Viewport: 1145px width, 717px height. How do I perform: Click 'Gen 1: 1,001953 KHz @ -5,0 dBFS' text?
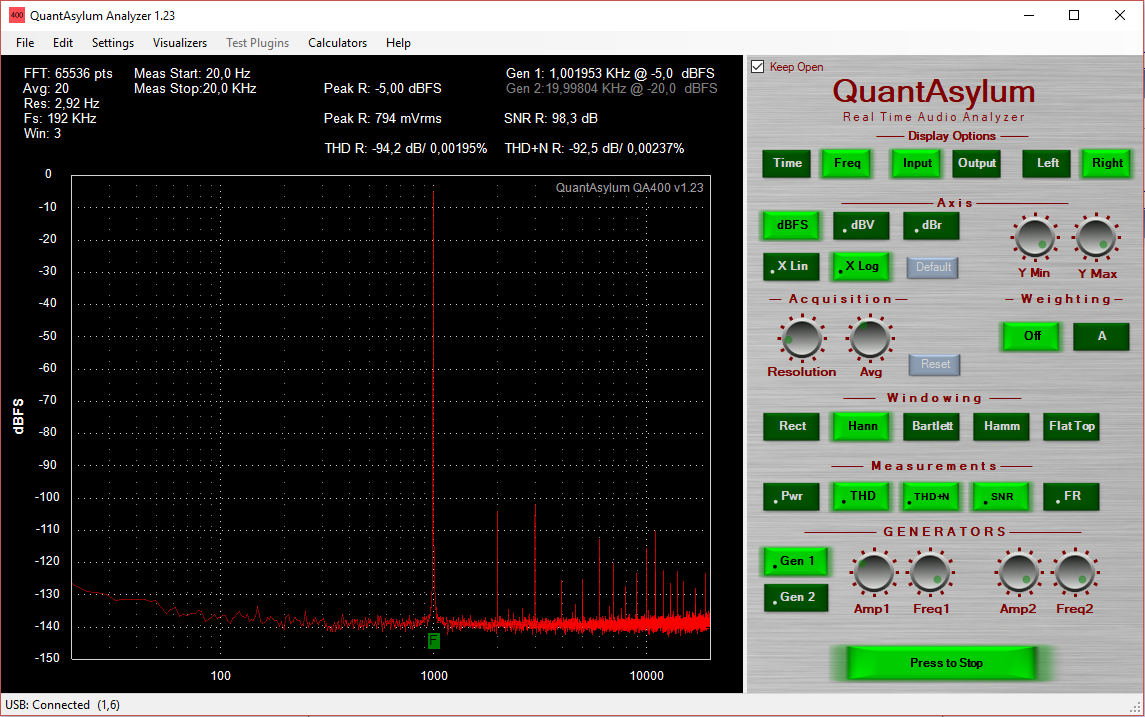click(610, 74)
